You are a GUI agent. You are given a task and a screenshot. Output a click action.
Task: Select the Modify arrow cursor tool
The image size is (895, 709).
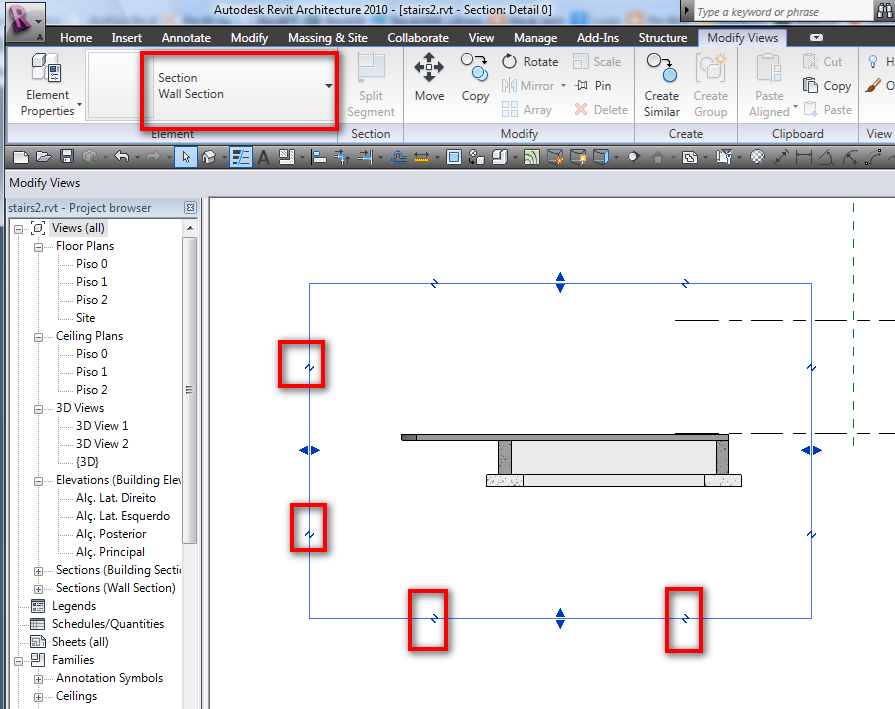coord(186,157)
